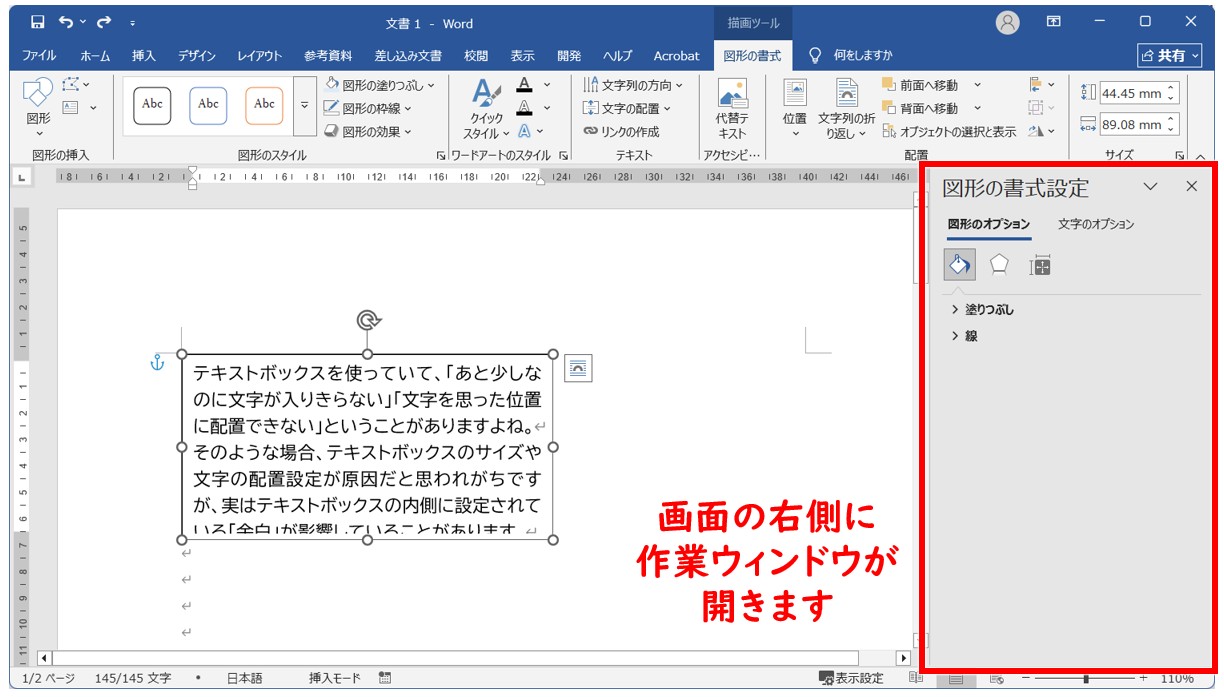
Task: Open 文字の配置 text alignment dropdown
Action: (x=628, y=108)
